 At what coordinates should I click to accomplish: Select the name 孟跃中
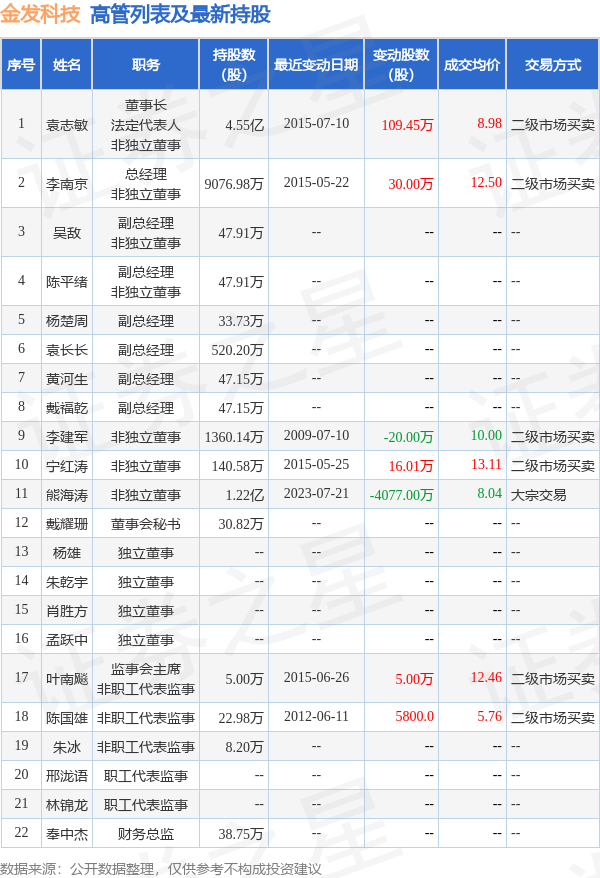pos(67,640)
